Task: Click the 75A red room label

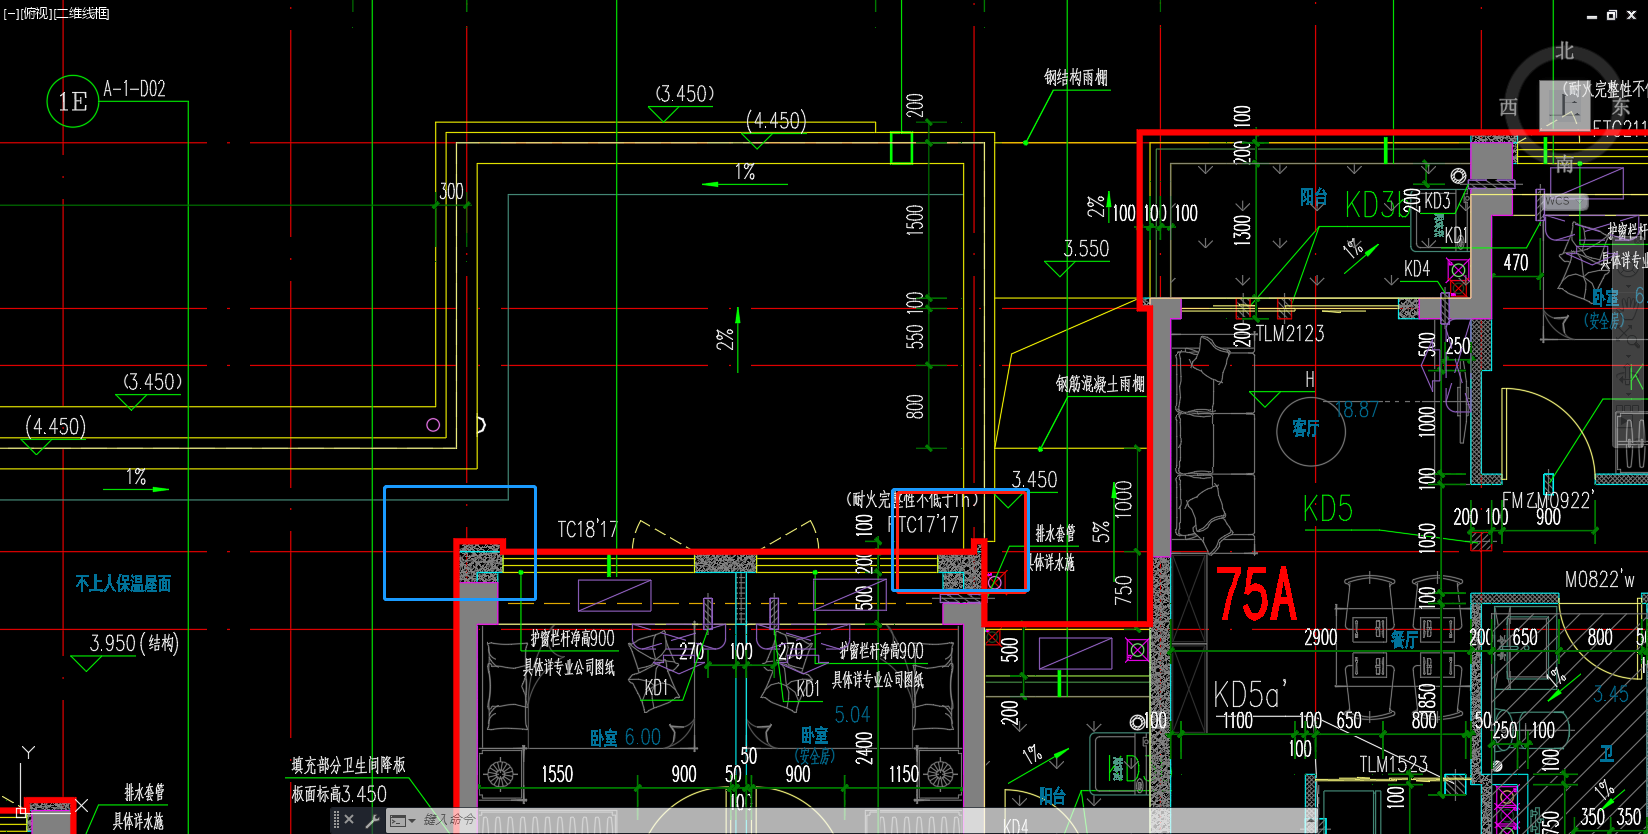Action: 1257,593
